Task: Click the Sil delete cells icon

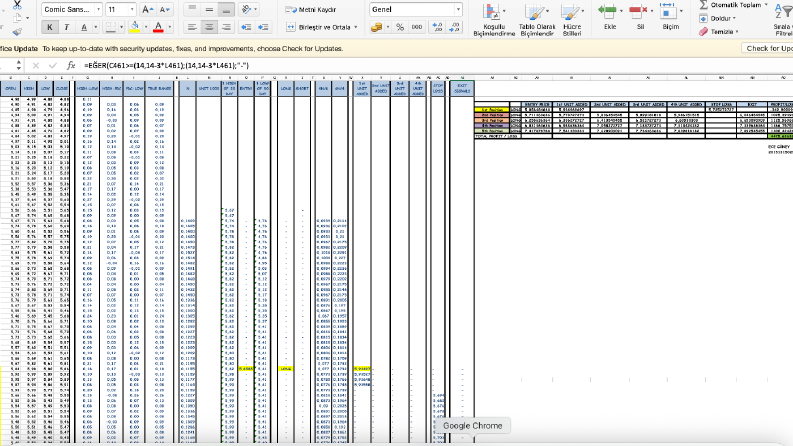Action: tap(638, 10)
